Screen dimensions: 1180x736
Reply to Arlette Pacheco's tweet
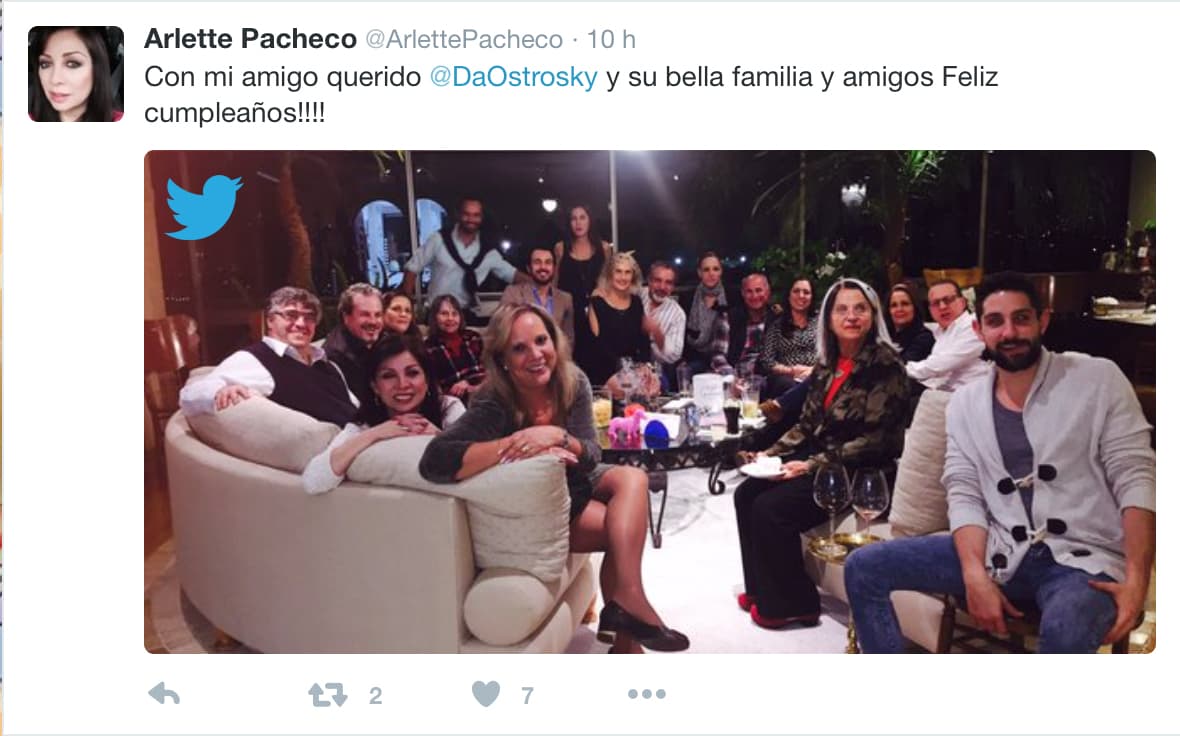click(x=164, y=694)
